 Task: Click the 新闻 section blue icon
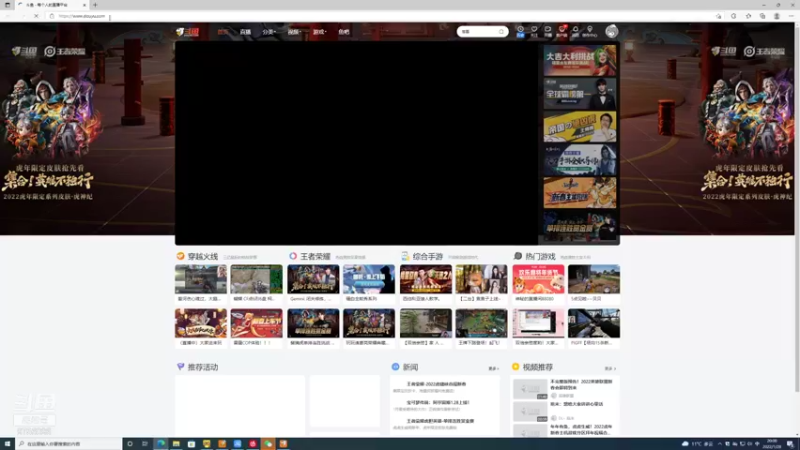click(x=395, y=366)
